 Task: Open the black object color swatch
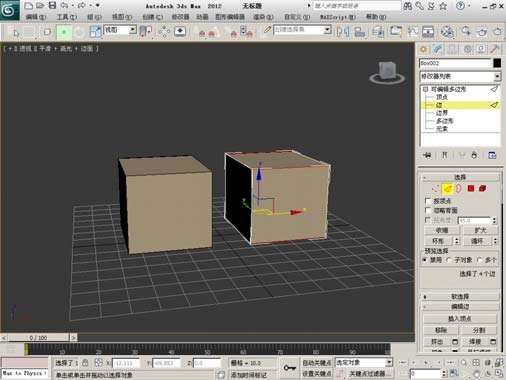[497, 63]
